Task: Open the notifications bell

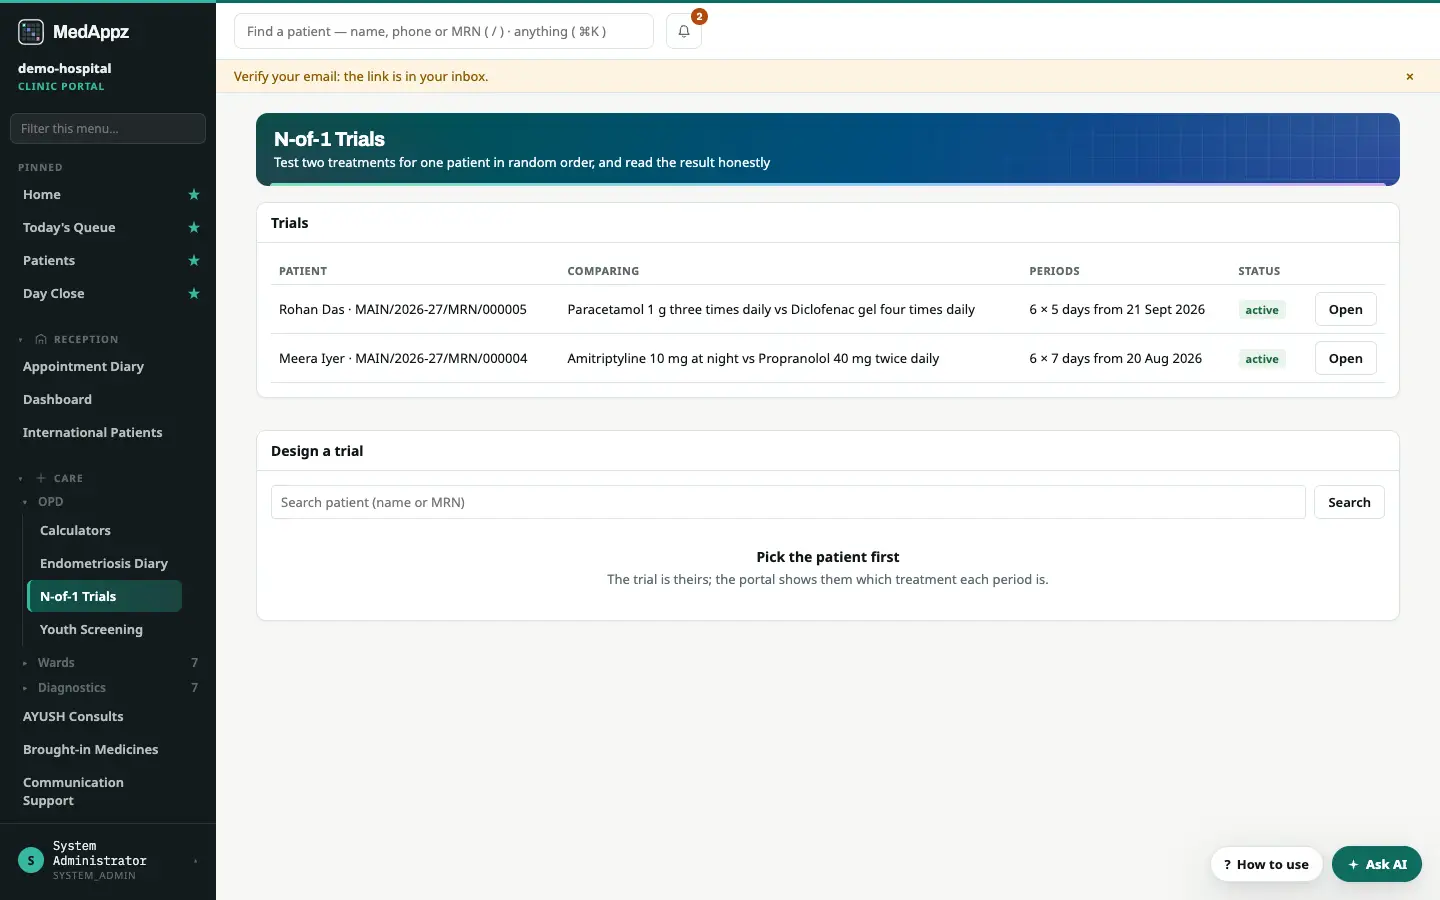Action: (x=684, y=31)
